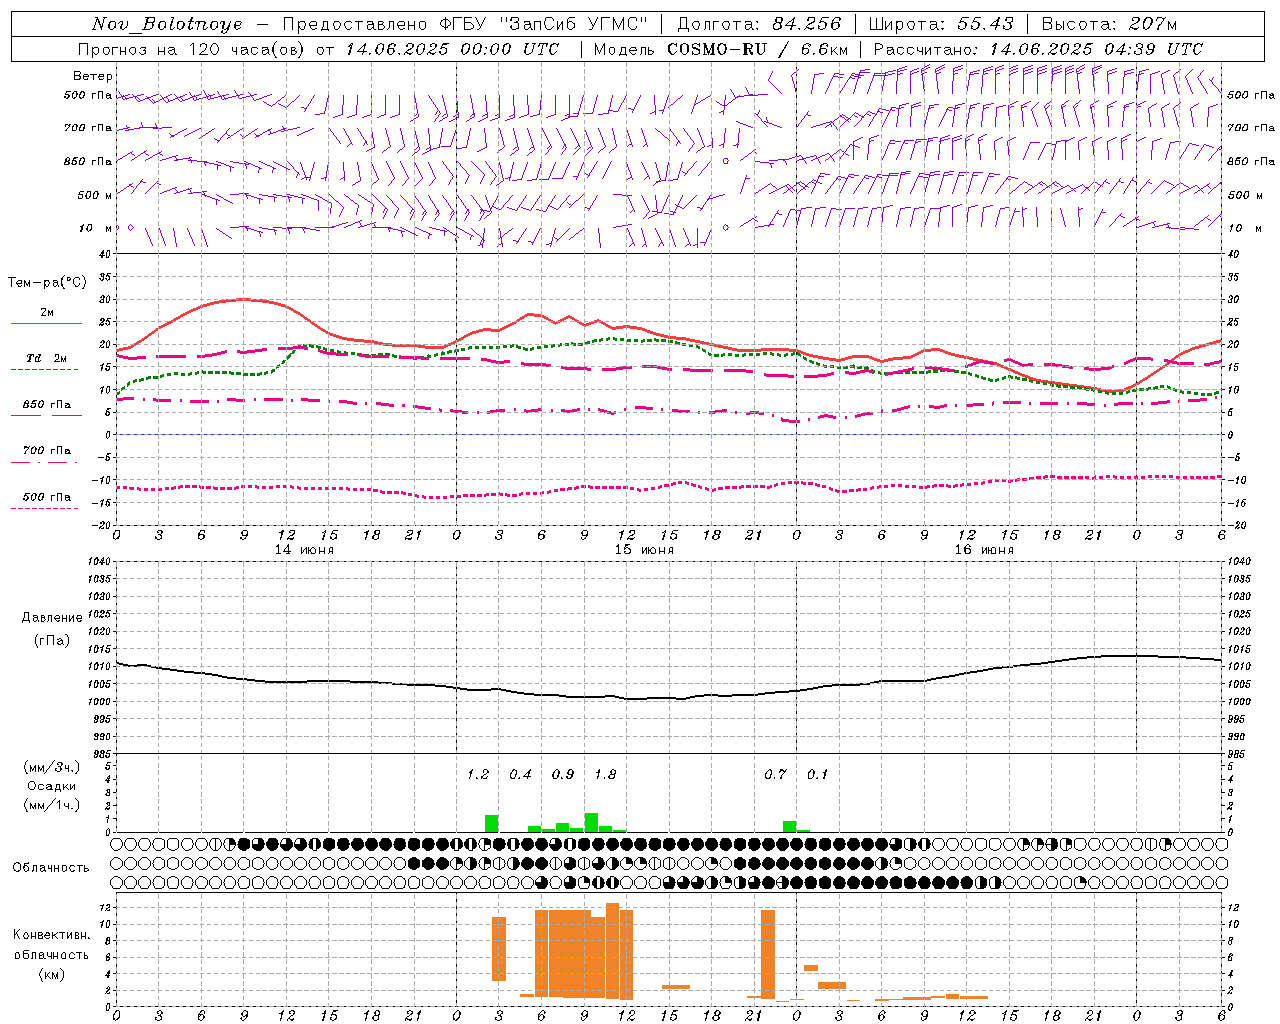Select the Конвективн. облачность label

click(51, 944)
